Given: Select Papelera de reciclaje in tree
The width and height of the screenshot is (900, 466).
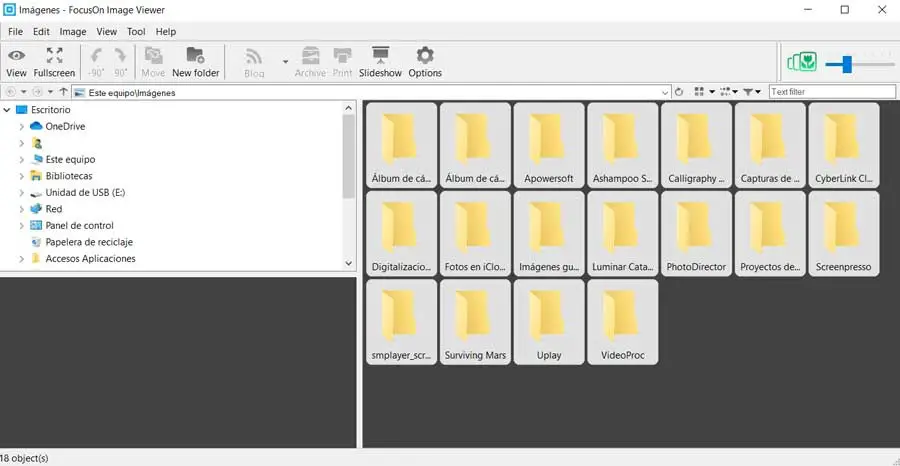Looking at the screenshot, I should coord(89,242).
